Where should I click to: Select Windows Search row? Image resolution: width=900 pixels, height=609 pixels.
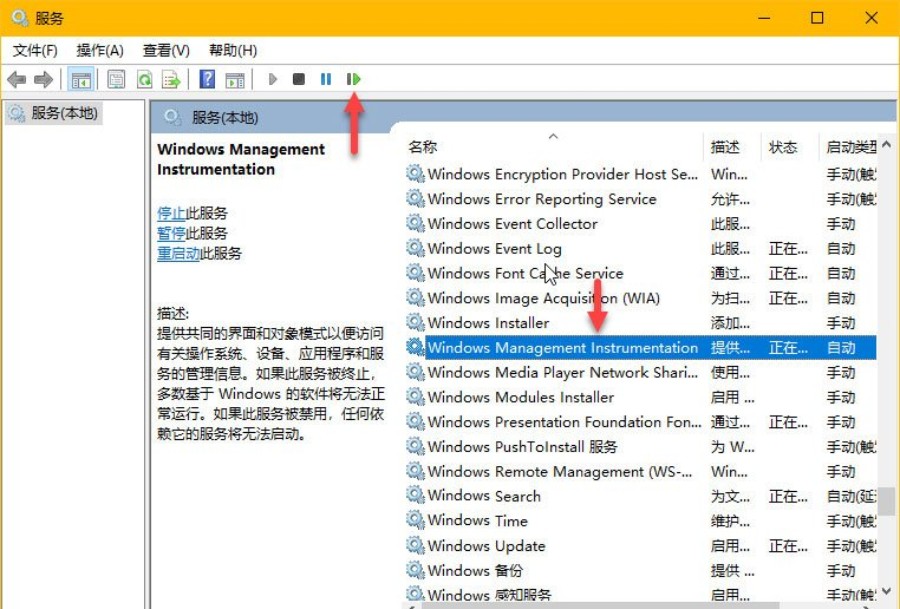(x=641, y=496)
